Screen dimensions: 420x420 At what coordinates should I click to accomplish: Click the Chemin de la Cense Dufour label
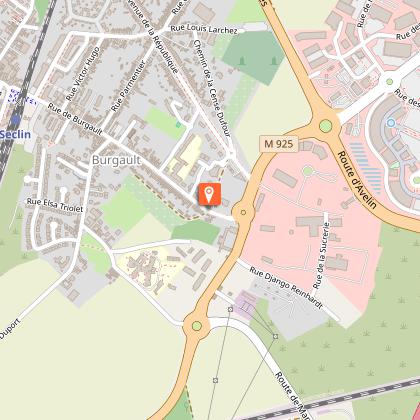[x=212, y=88]
